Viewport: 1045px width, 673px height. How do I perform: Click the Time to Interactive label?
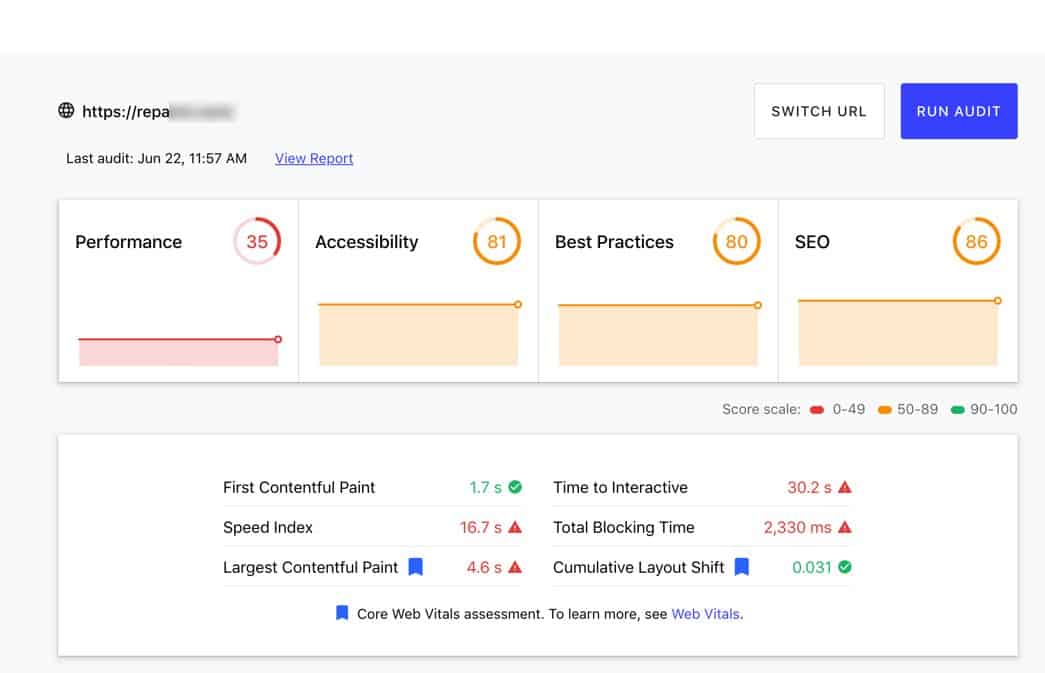620,487
